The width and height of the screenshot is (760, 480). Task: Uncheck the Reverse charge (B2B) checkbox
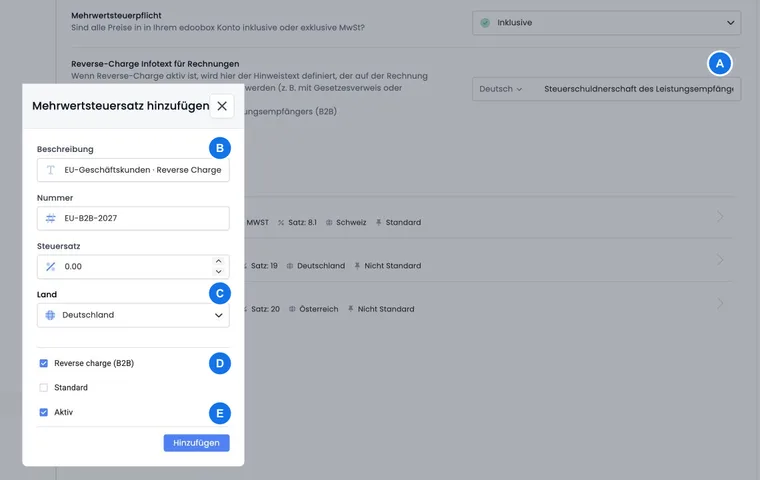click(44, 363)
